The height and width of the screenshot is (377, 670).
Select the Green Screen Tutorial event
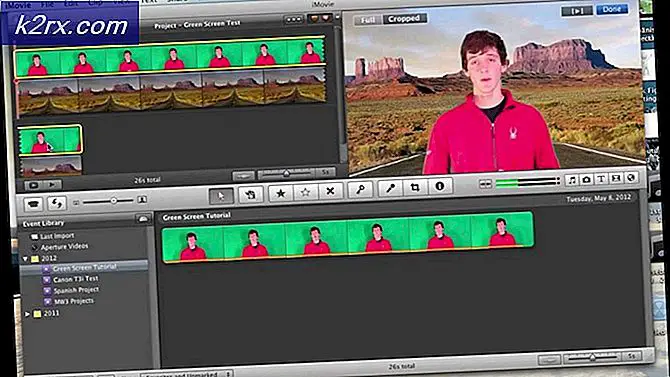[85, 268]
